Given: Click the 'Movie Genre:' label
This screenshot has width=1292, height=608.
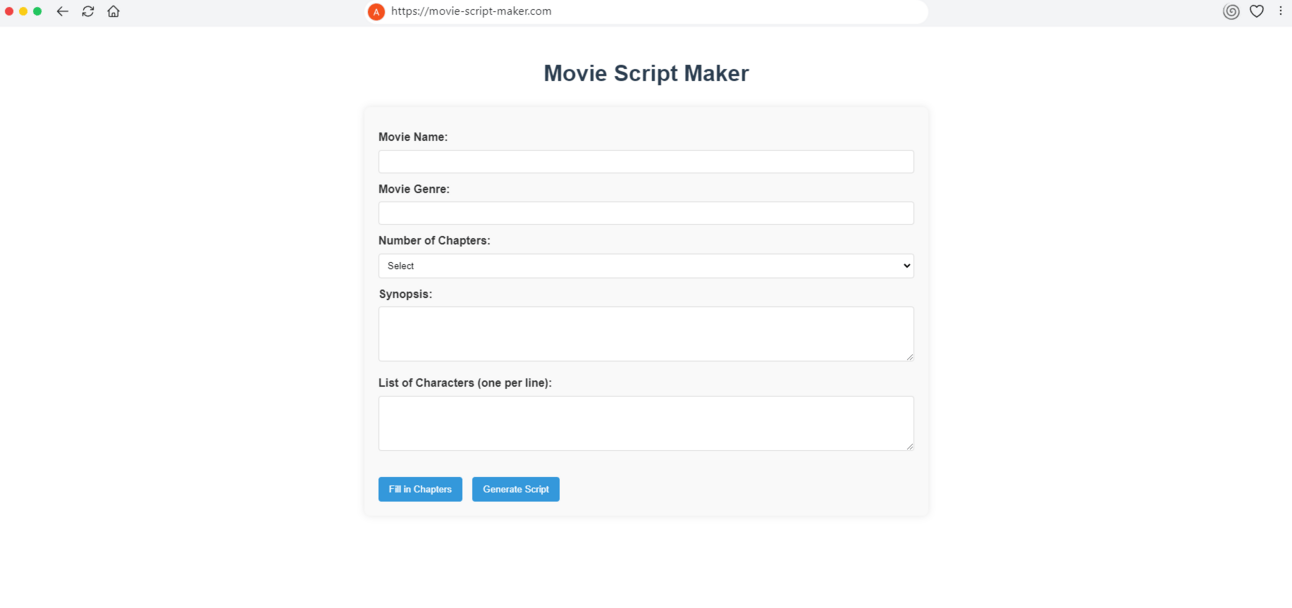Looking at the screenshot, I should (414, 189).
